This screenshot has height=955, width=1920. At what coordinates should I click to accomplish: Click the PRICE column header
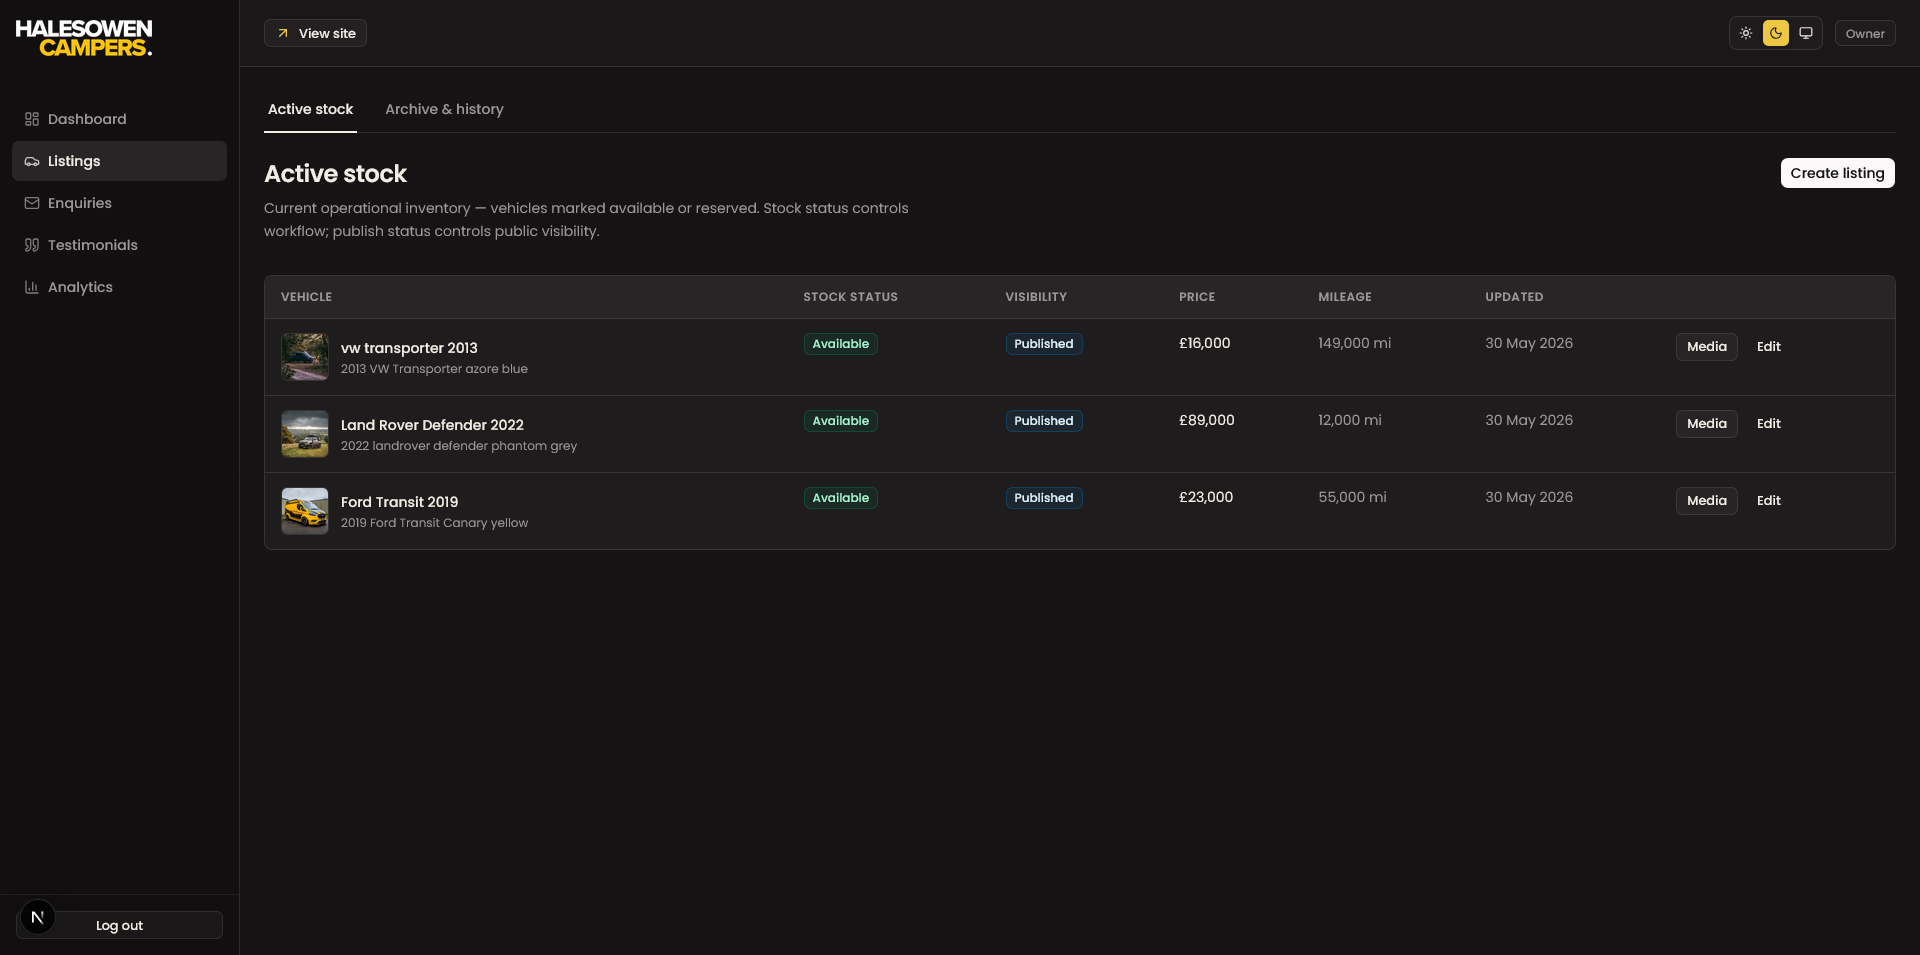pos(1197,297)
